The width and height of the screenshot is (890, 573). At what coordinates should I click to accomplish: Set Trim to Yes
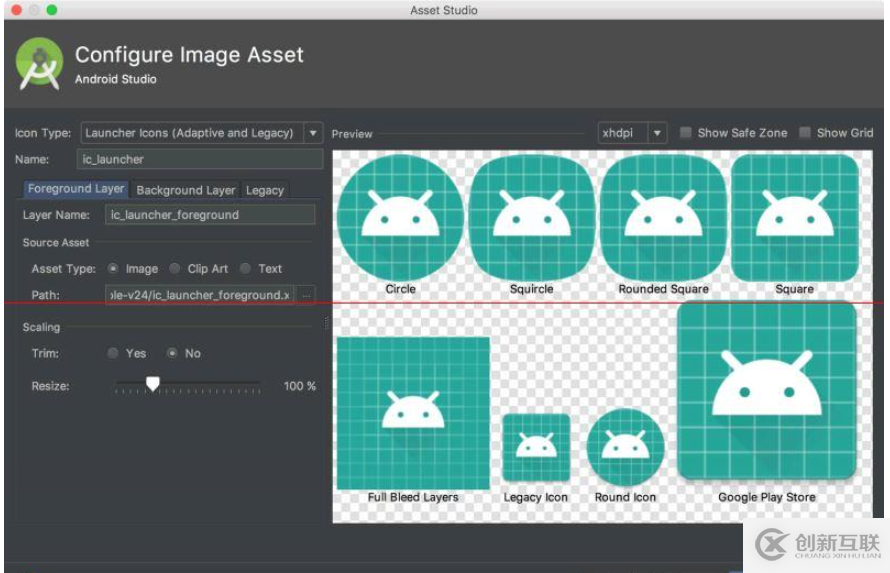[113, 353]
